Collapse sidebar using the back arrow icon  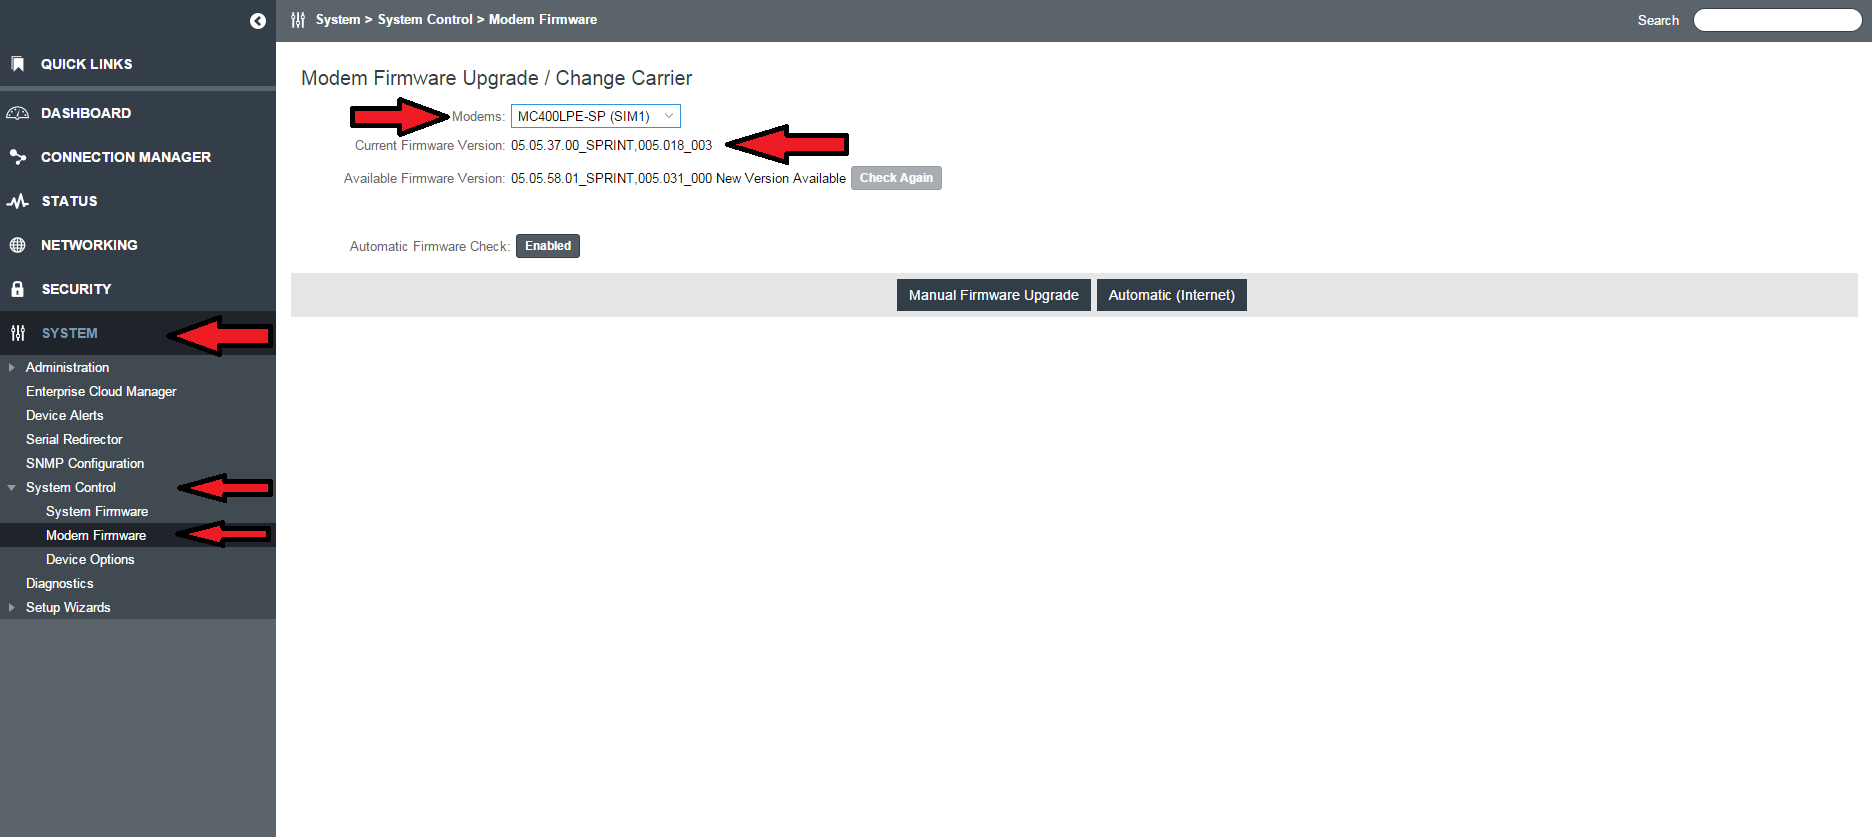tap(258, 21)
